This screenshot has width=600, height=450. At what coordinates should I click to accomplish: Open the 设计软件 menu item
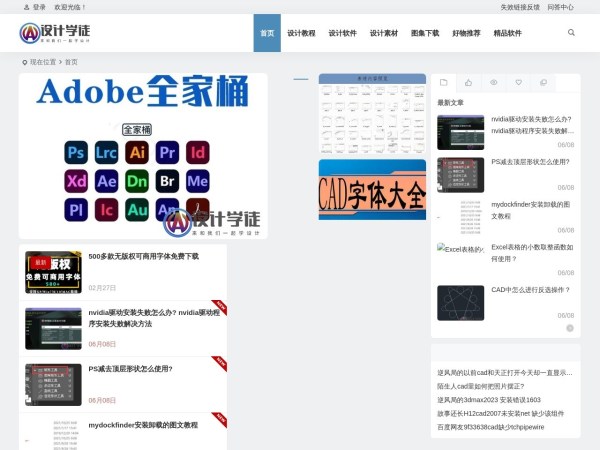click(x=342, y=33)
